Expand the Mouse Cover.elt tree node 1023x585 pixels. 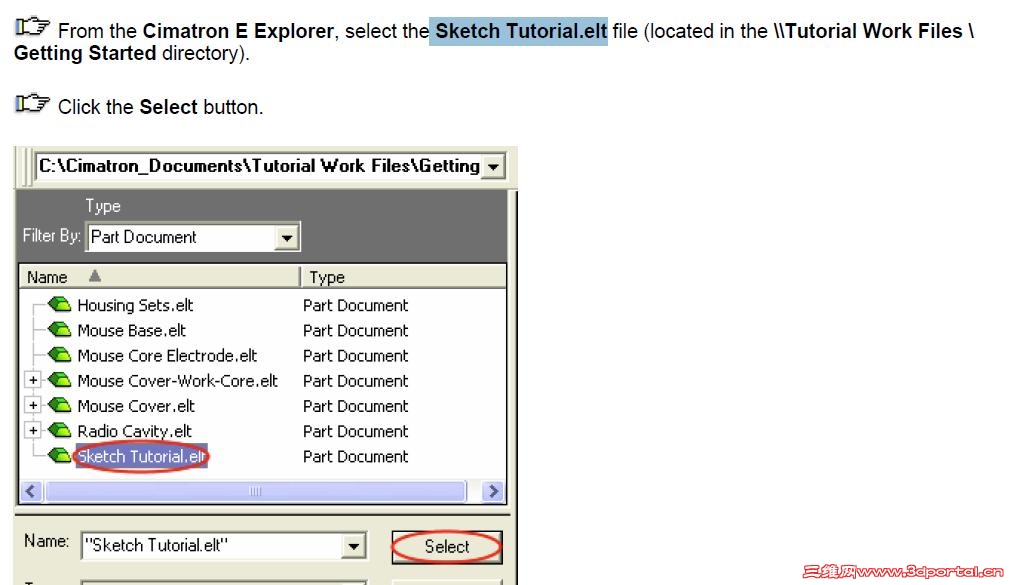(33, 405)
